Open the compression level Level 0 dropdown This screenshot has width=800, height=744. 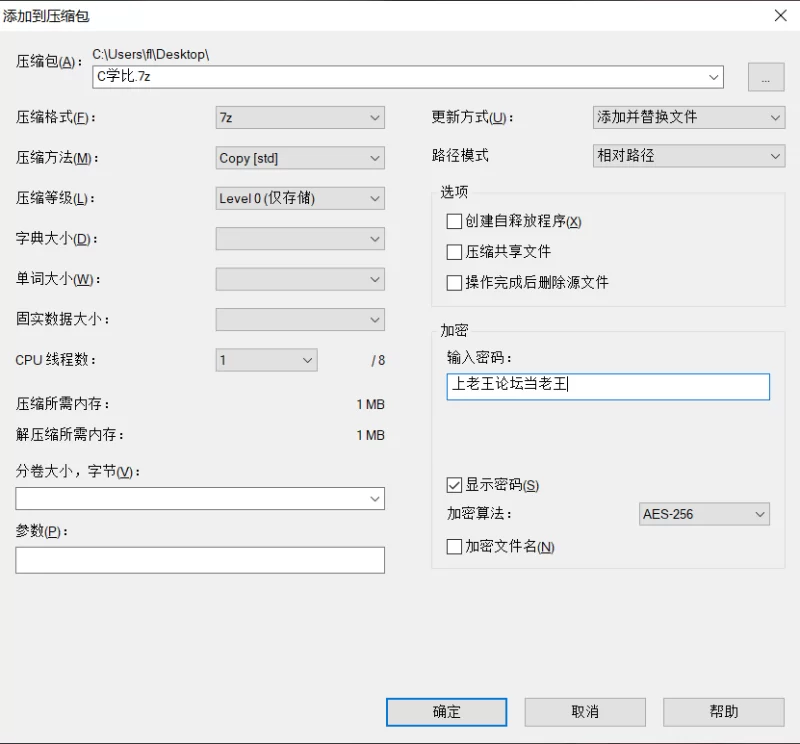pos(300,199)
